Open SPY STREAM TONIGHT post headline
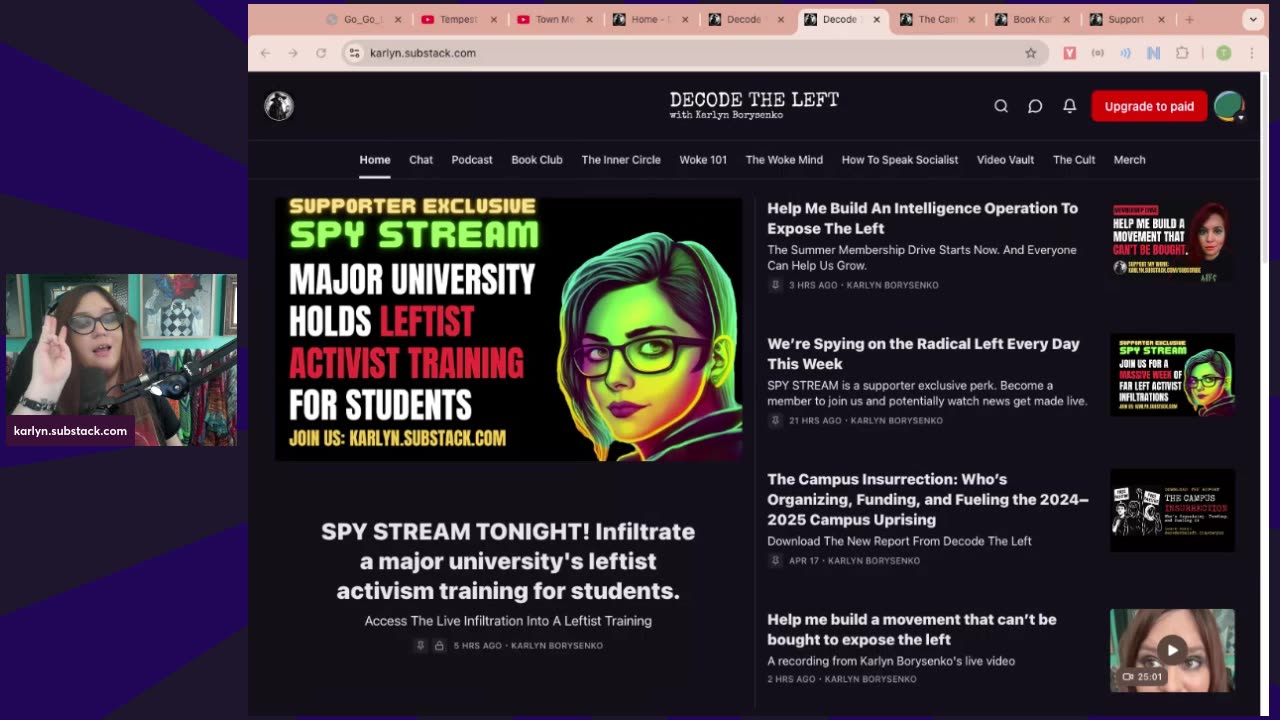 508,561
